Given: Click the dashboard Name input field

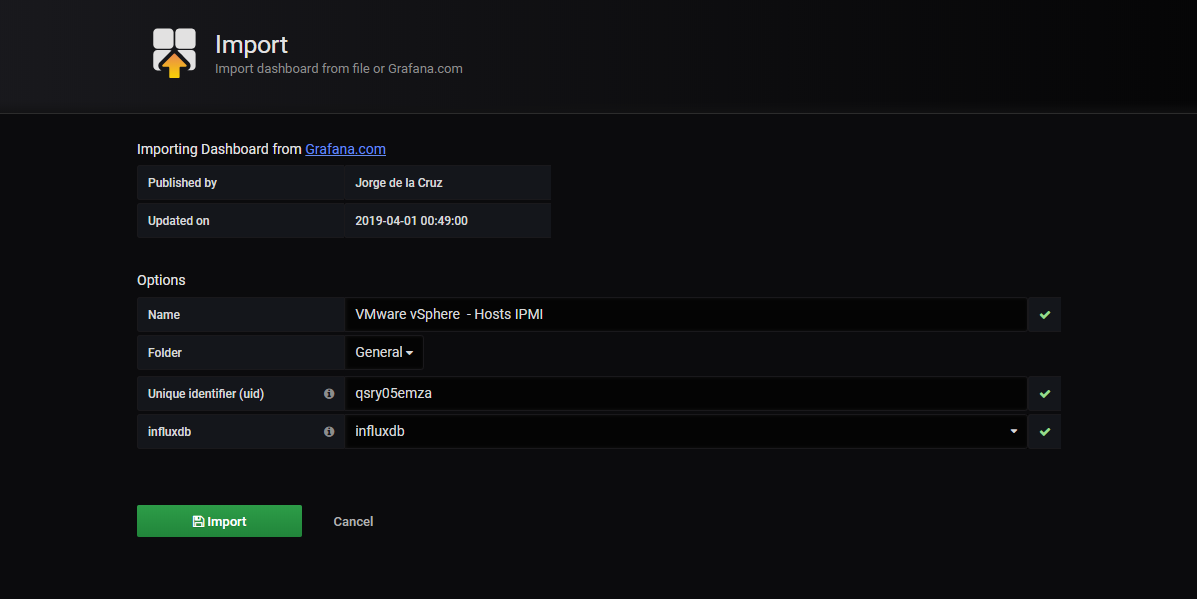Looking at the screenshot, I should pyautogui.click(x=686, y=314).
